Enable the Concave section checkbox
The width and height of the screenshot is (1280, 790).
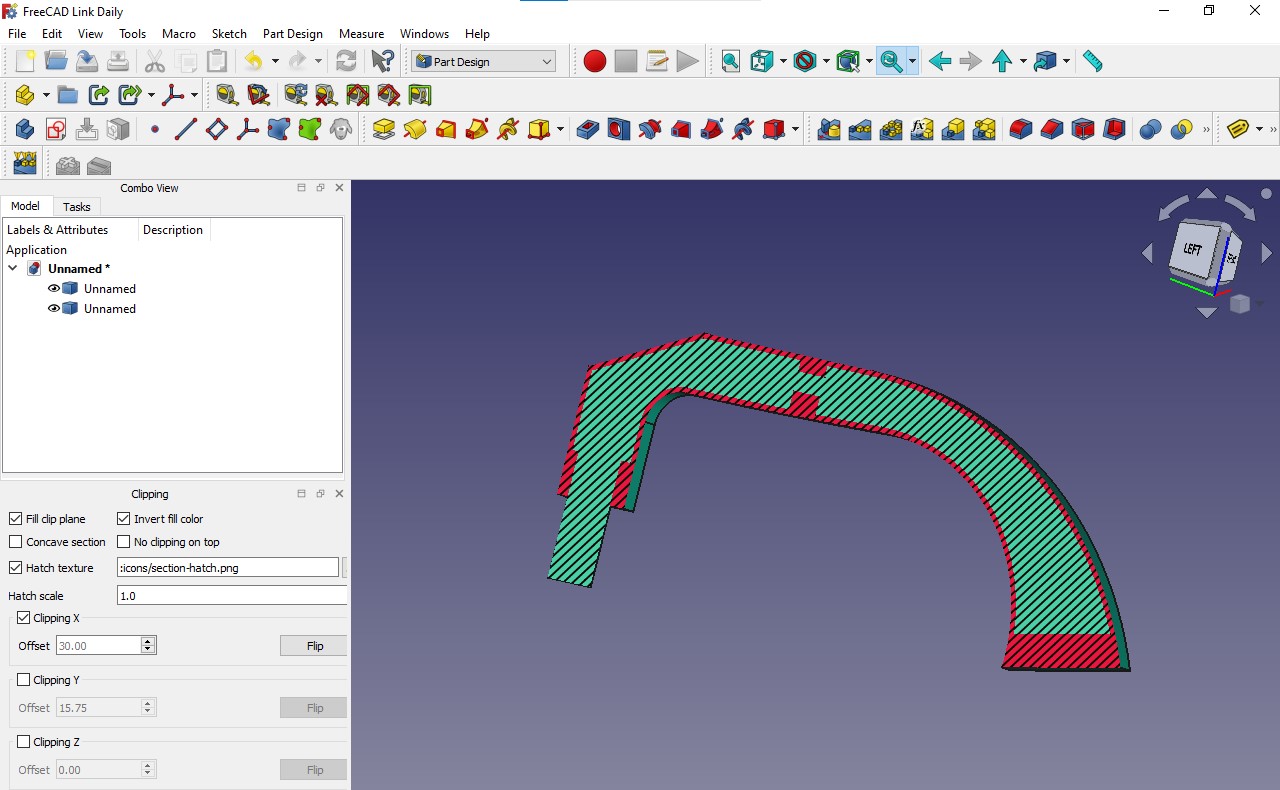click(16, 542)
